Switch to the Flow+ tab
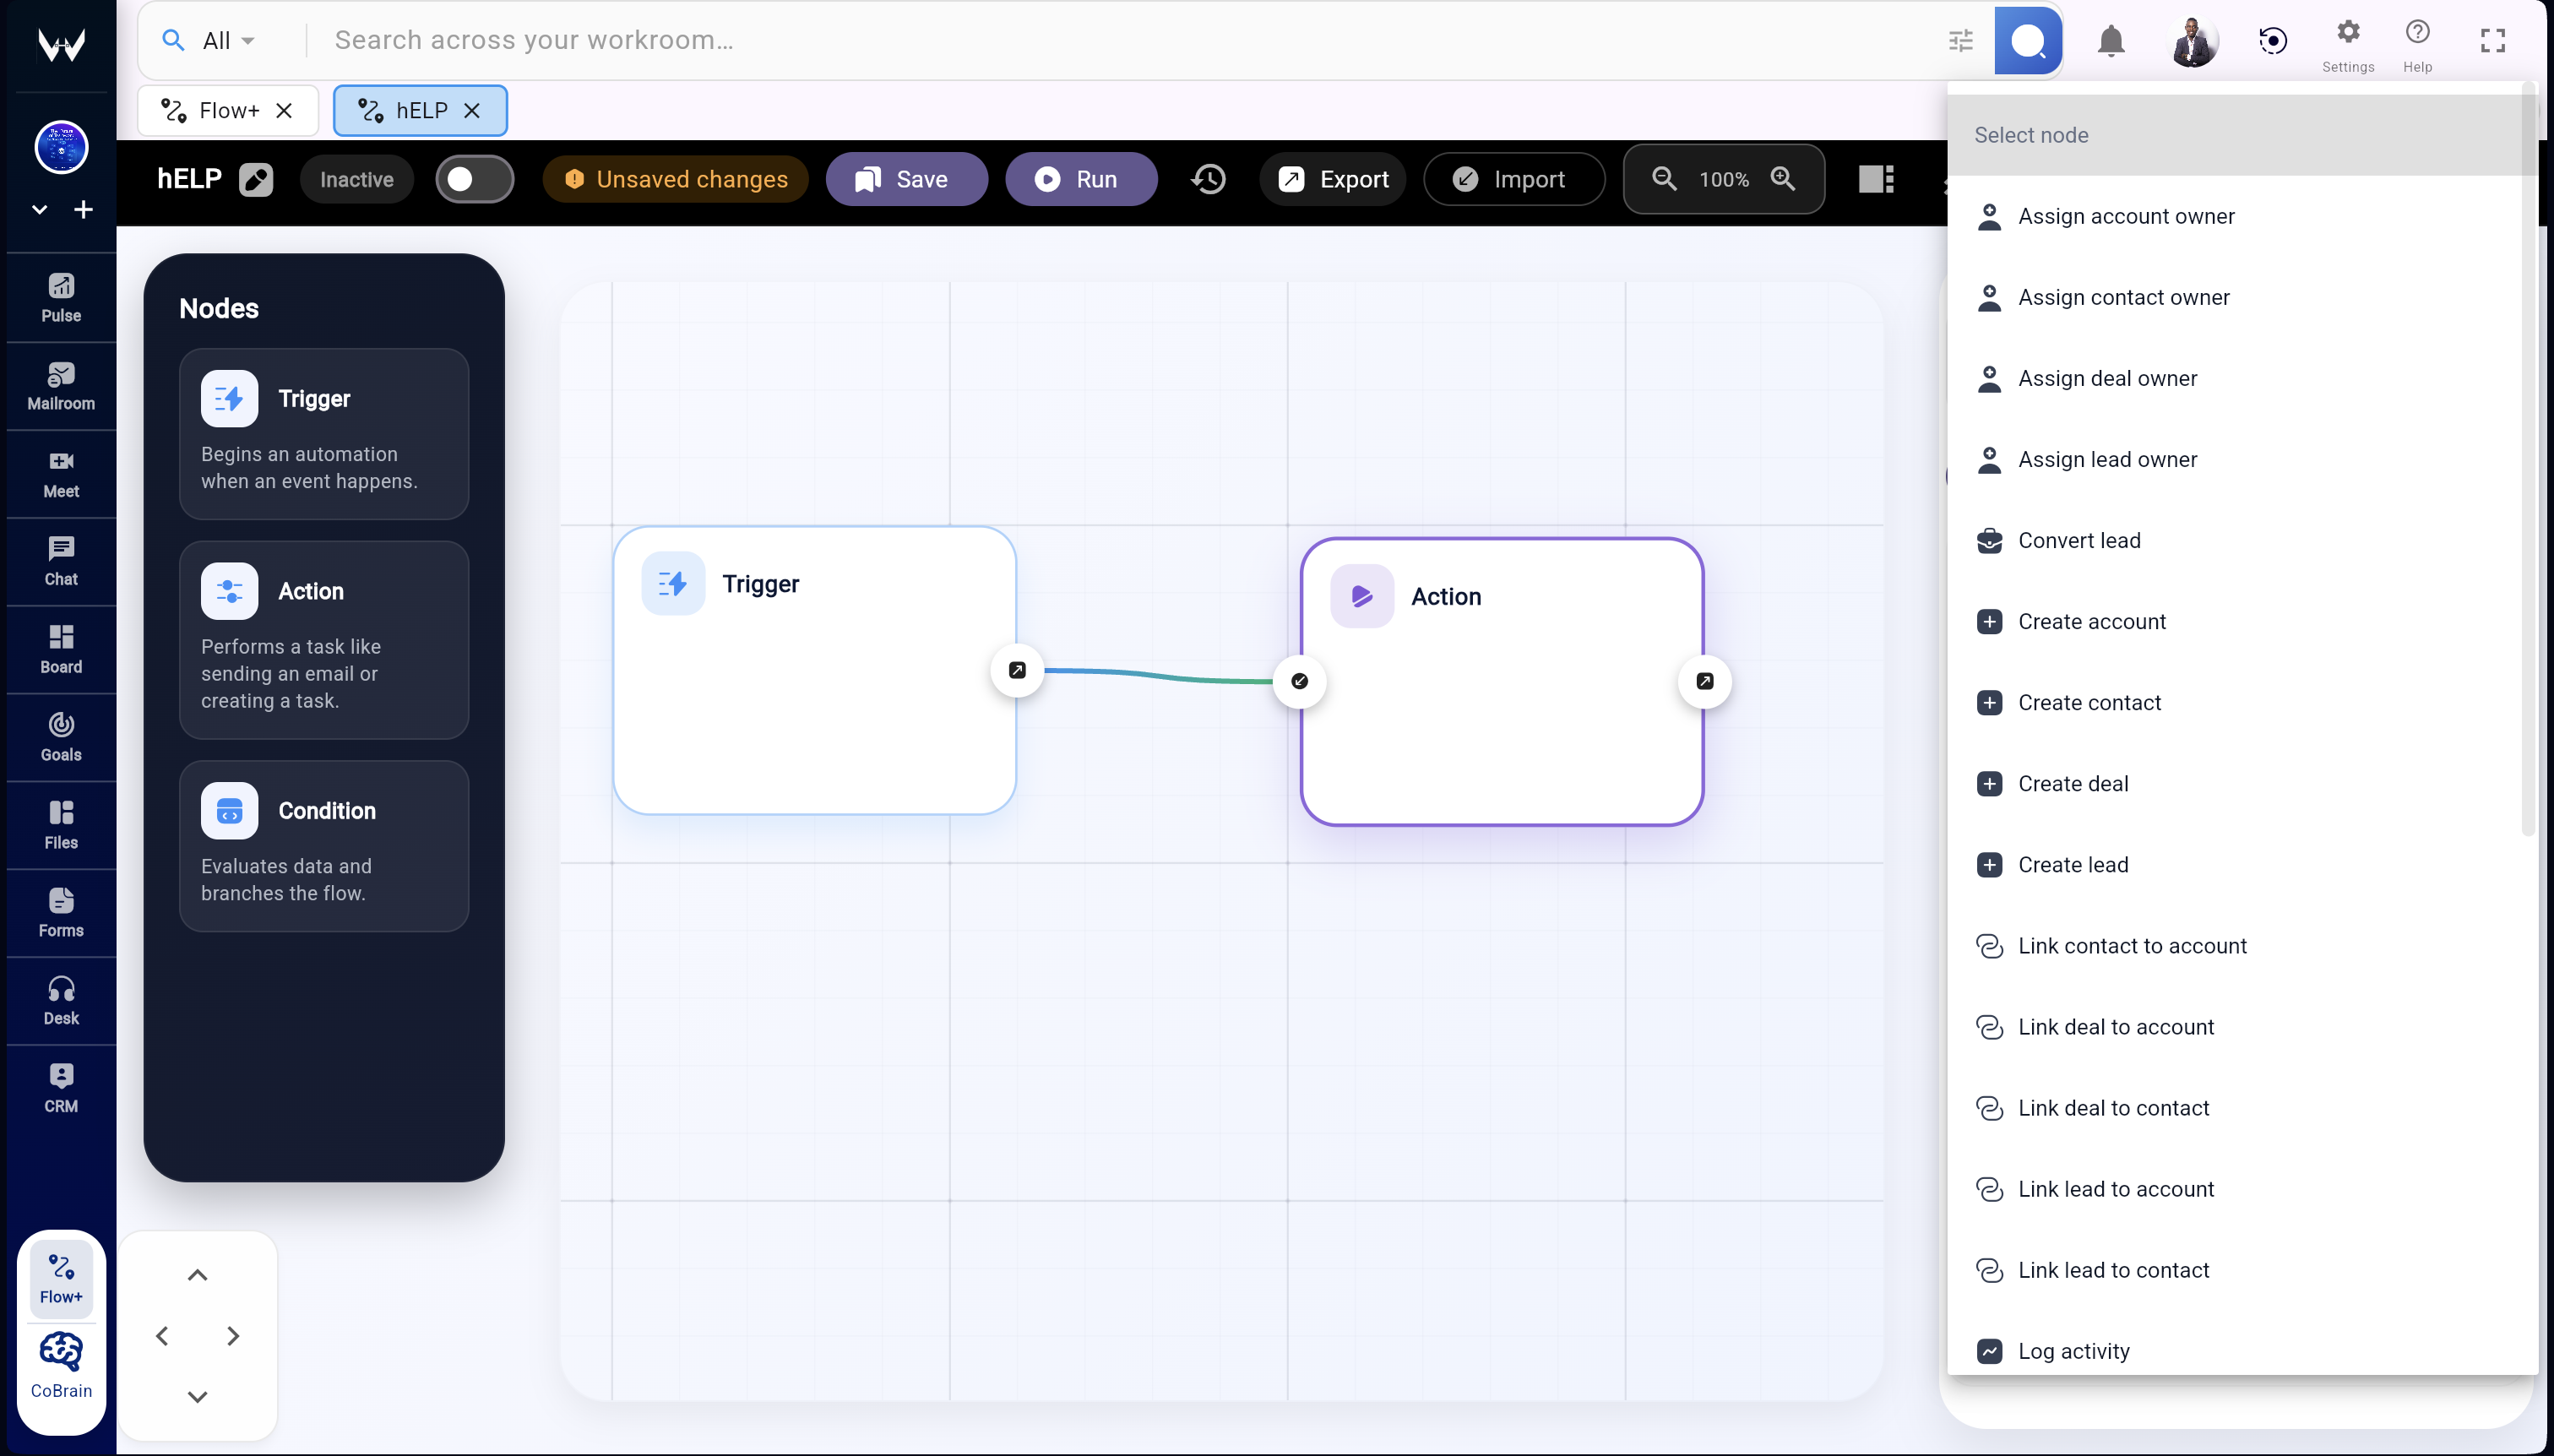This screenshot has width=2554, height=1456. 222,110
